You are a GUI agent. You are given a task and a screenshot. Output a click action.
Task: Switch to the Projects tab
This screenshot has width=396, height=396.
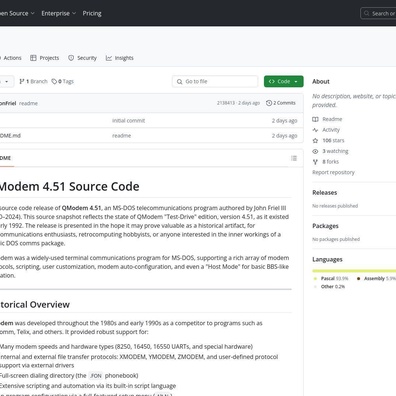pos(44,58)
